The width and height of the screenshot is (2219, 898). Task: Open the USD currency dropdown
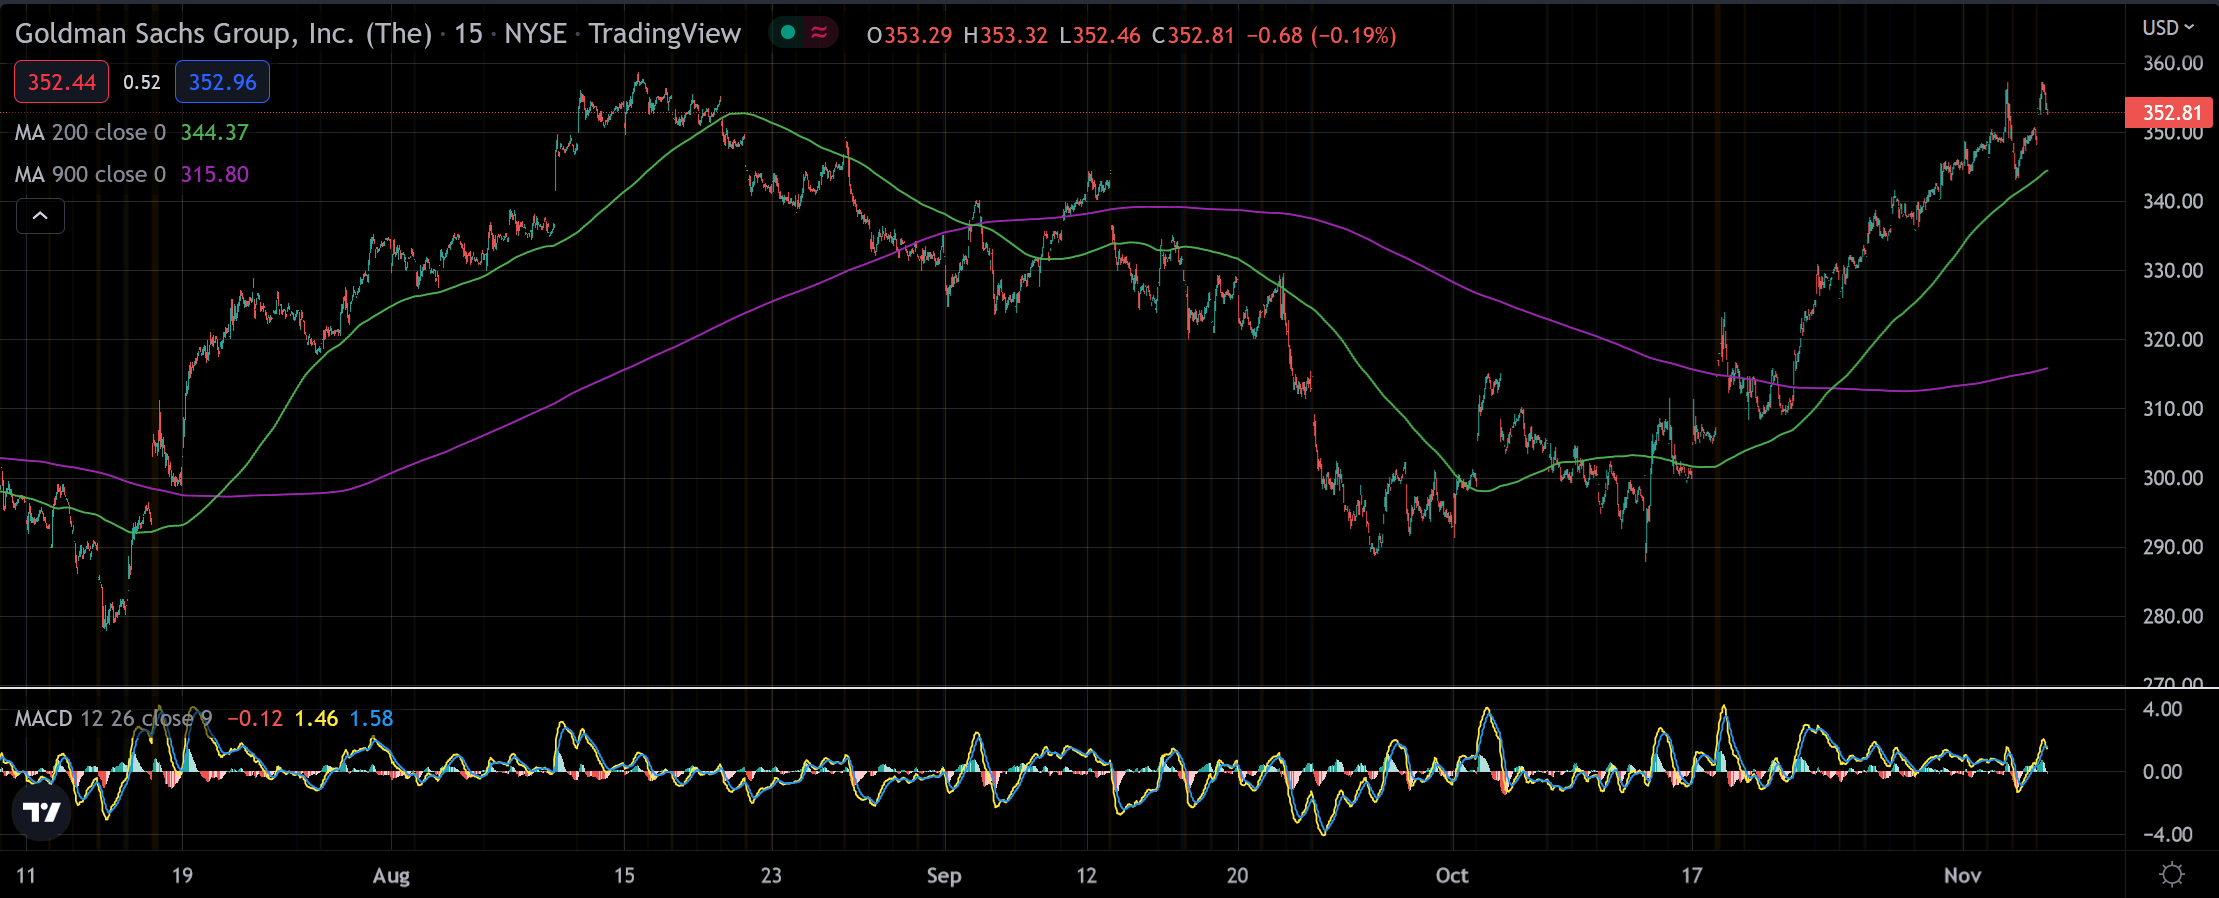click(2168, 28)
